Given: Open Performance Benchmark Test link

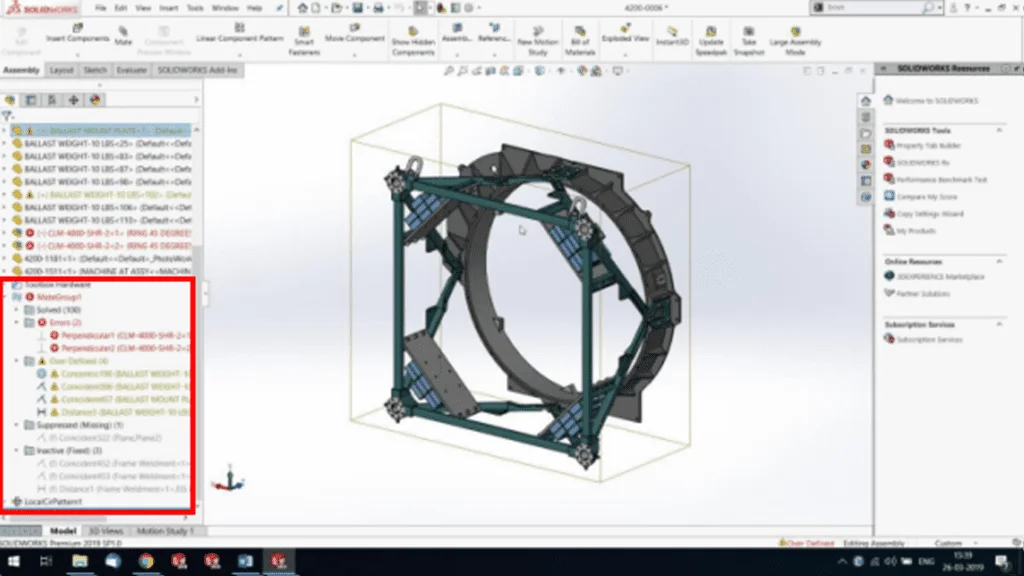Looking at the screenshot, I should [941, 180].
